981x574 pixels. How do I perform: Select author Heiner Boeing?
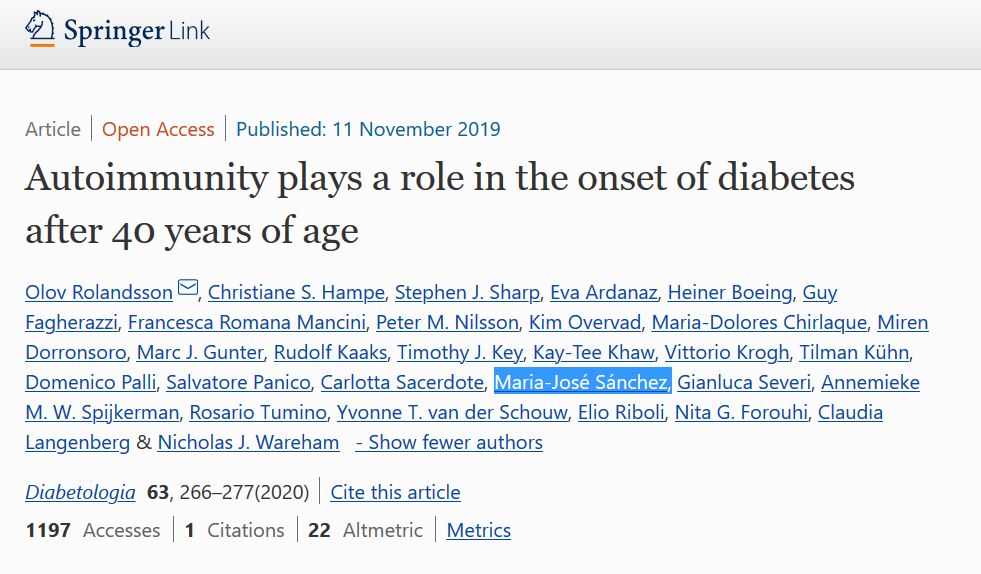[730, 293]
